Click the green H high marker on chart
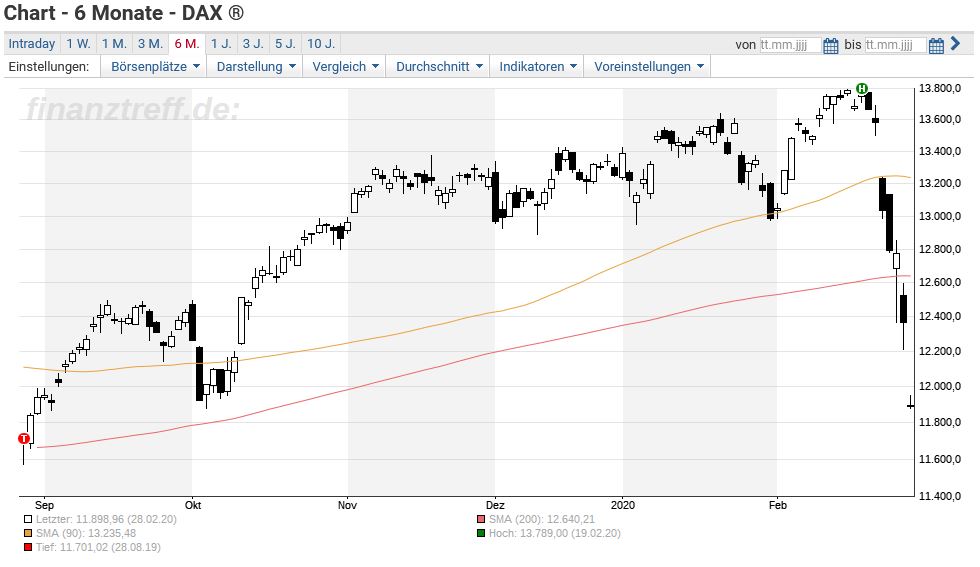 tap(862, 89)
